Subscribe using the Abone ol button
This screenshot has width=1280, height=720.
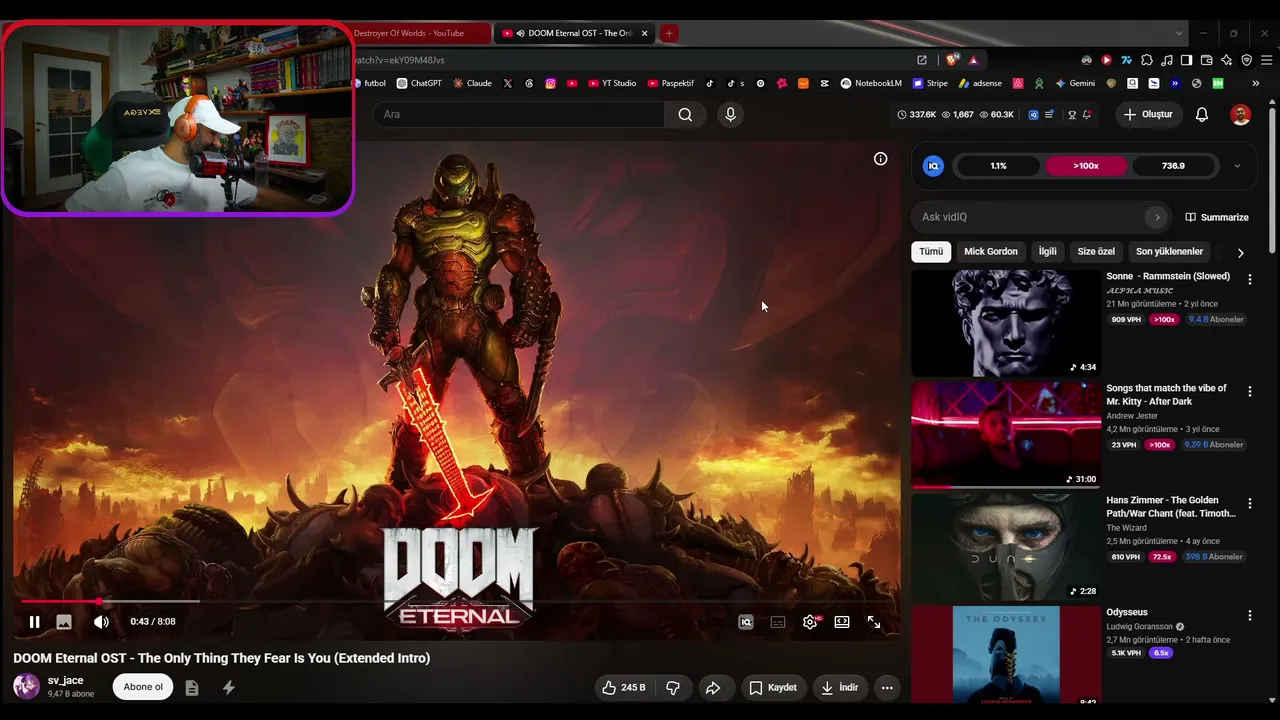[143, 687]
